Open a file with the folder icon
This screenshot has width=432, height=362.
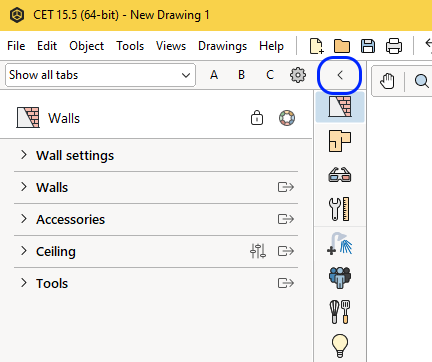[x=342, y=46]
